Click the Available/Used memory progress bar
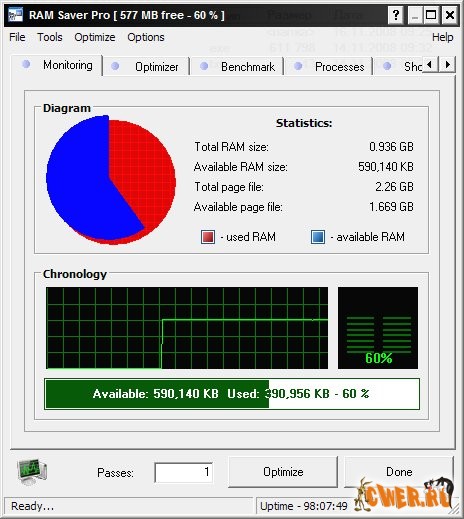464x519 pixels. (x=232, y=394)
